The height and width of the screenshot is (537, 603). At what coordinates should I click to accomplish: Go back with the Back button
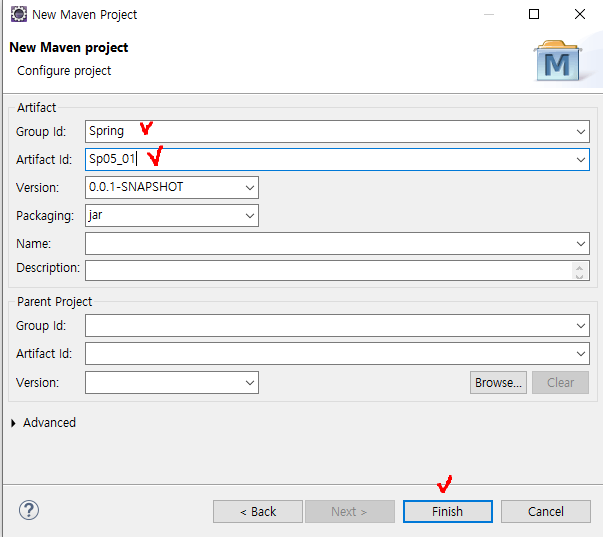(x=258, y=511)
